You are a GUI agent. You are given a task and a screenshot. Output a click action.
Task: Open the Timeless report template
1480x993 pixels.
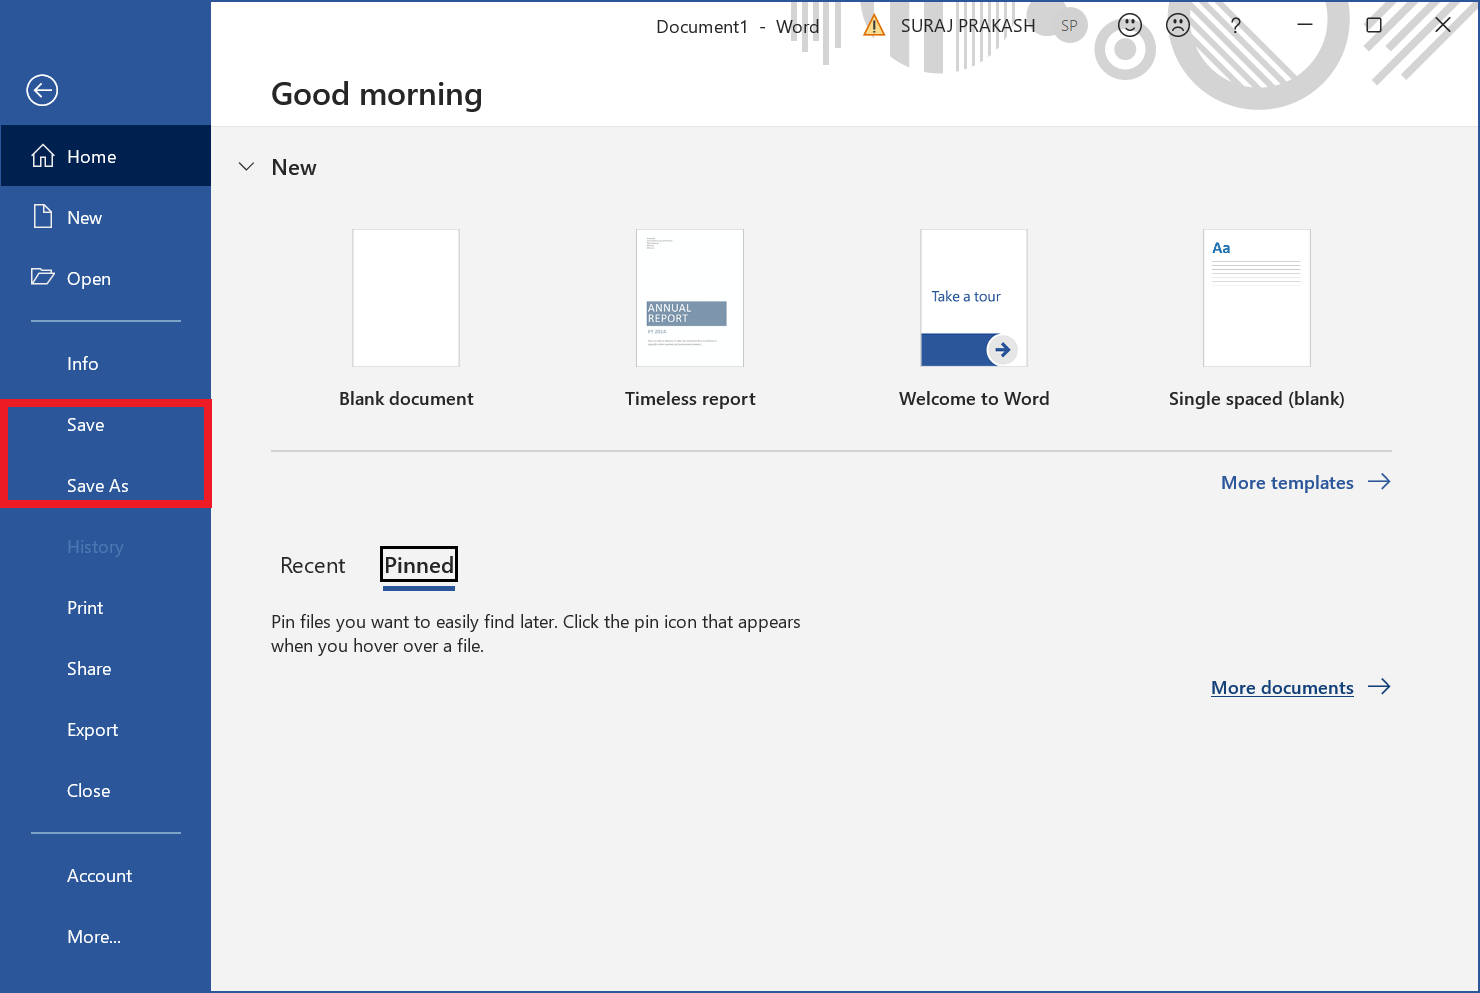click(690, 298)
